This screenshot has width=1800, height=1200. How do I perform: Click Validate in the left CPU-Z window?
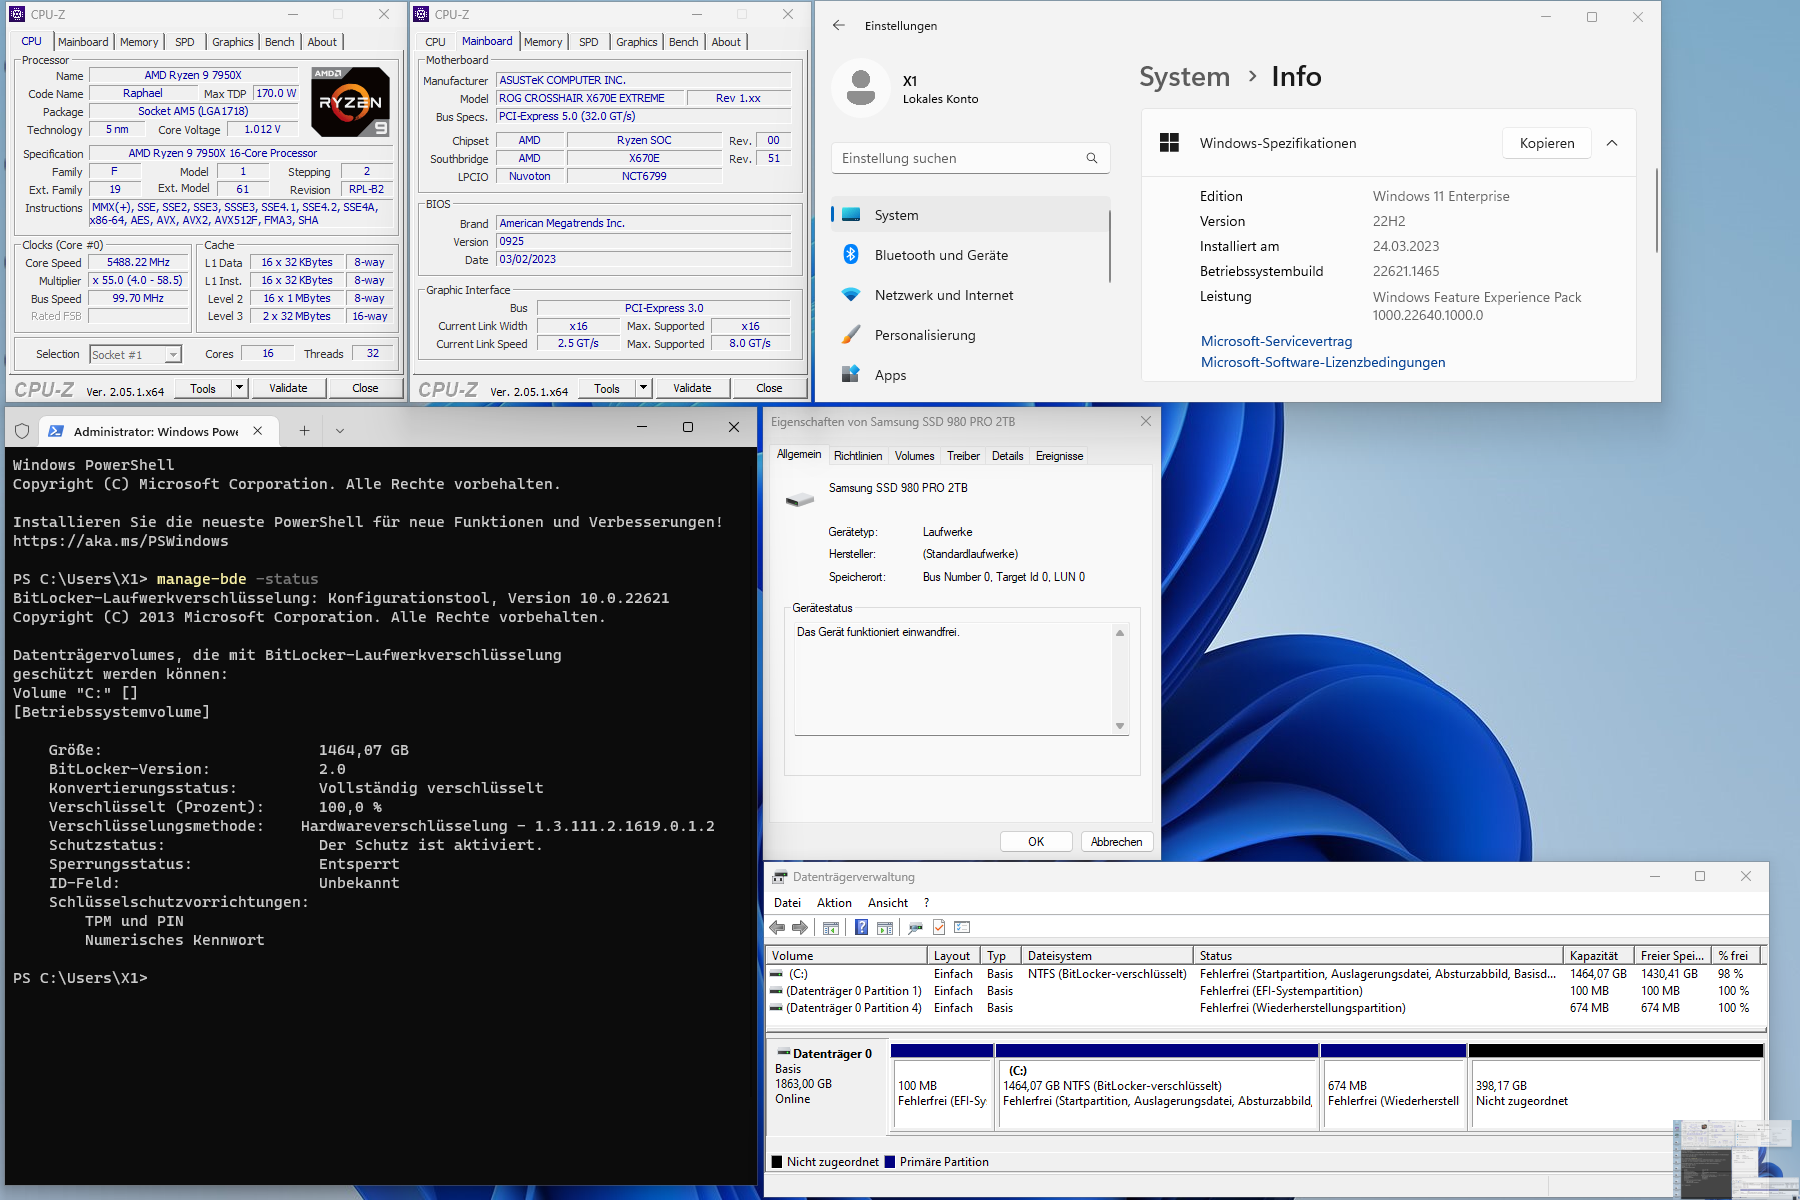coord(288,388)
